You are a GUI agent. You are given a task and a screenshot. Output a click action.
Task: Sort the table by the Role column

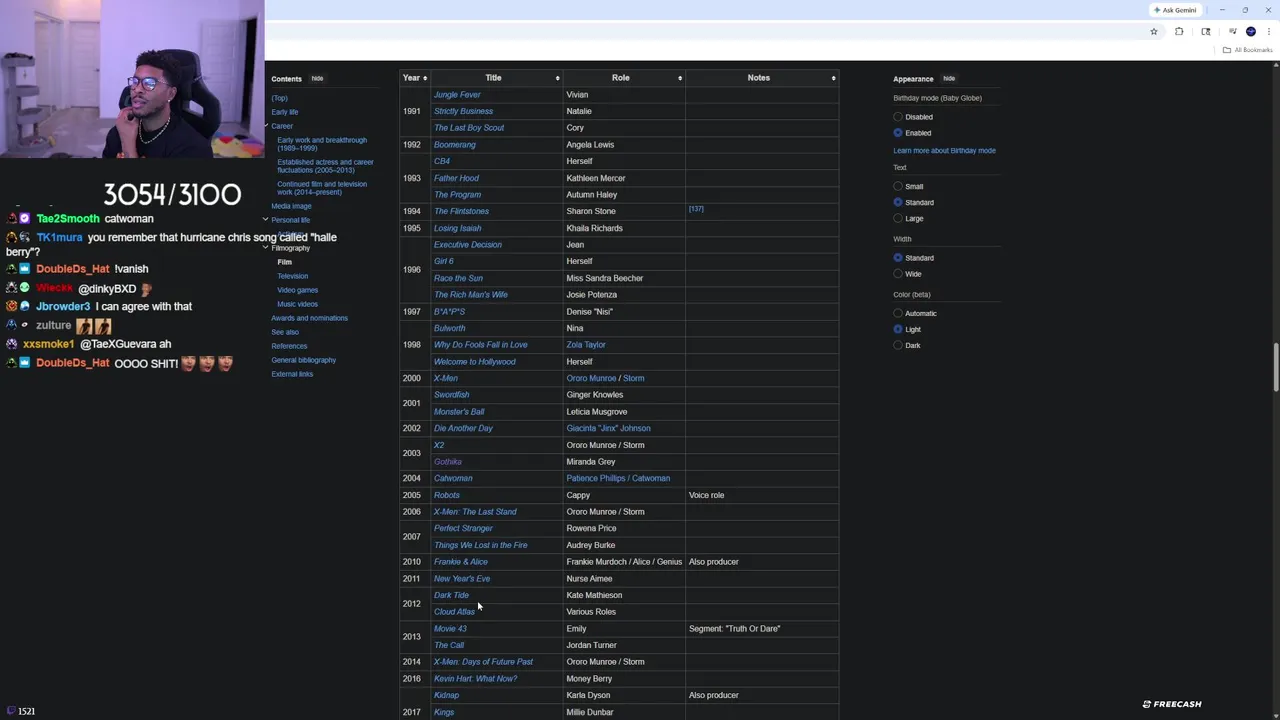[x=624, y=78]
